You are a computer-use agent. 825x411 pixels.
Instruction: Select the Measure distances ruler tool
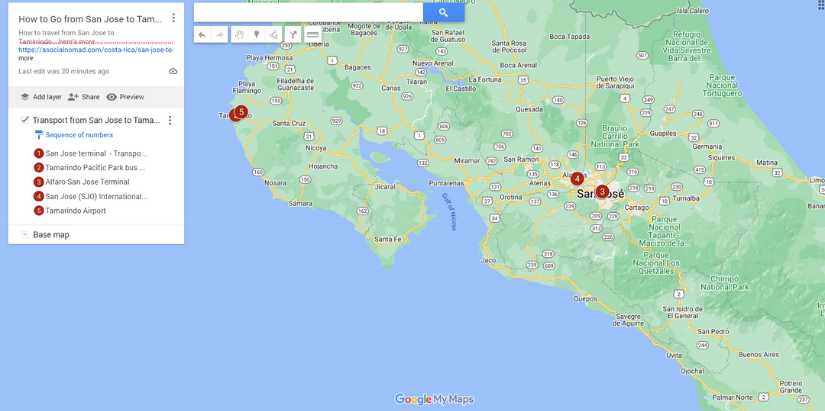point(312,35)
